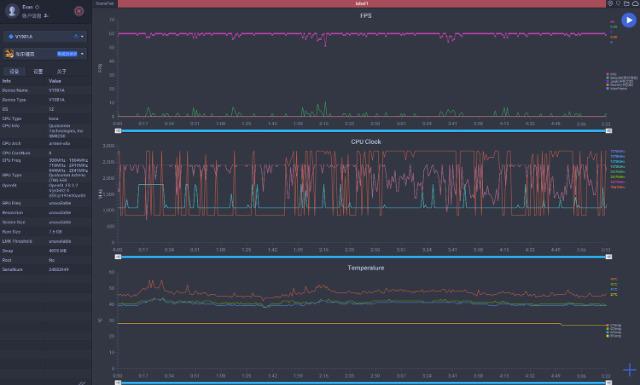Click the CPU Clock chart title
This screenshot has width=640, height=385.
366,142
